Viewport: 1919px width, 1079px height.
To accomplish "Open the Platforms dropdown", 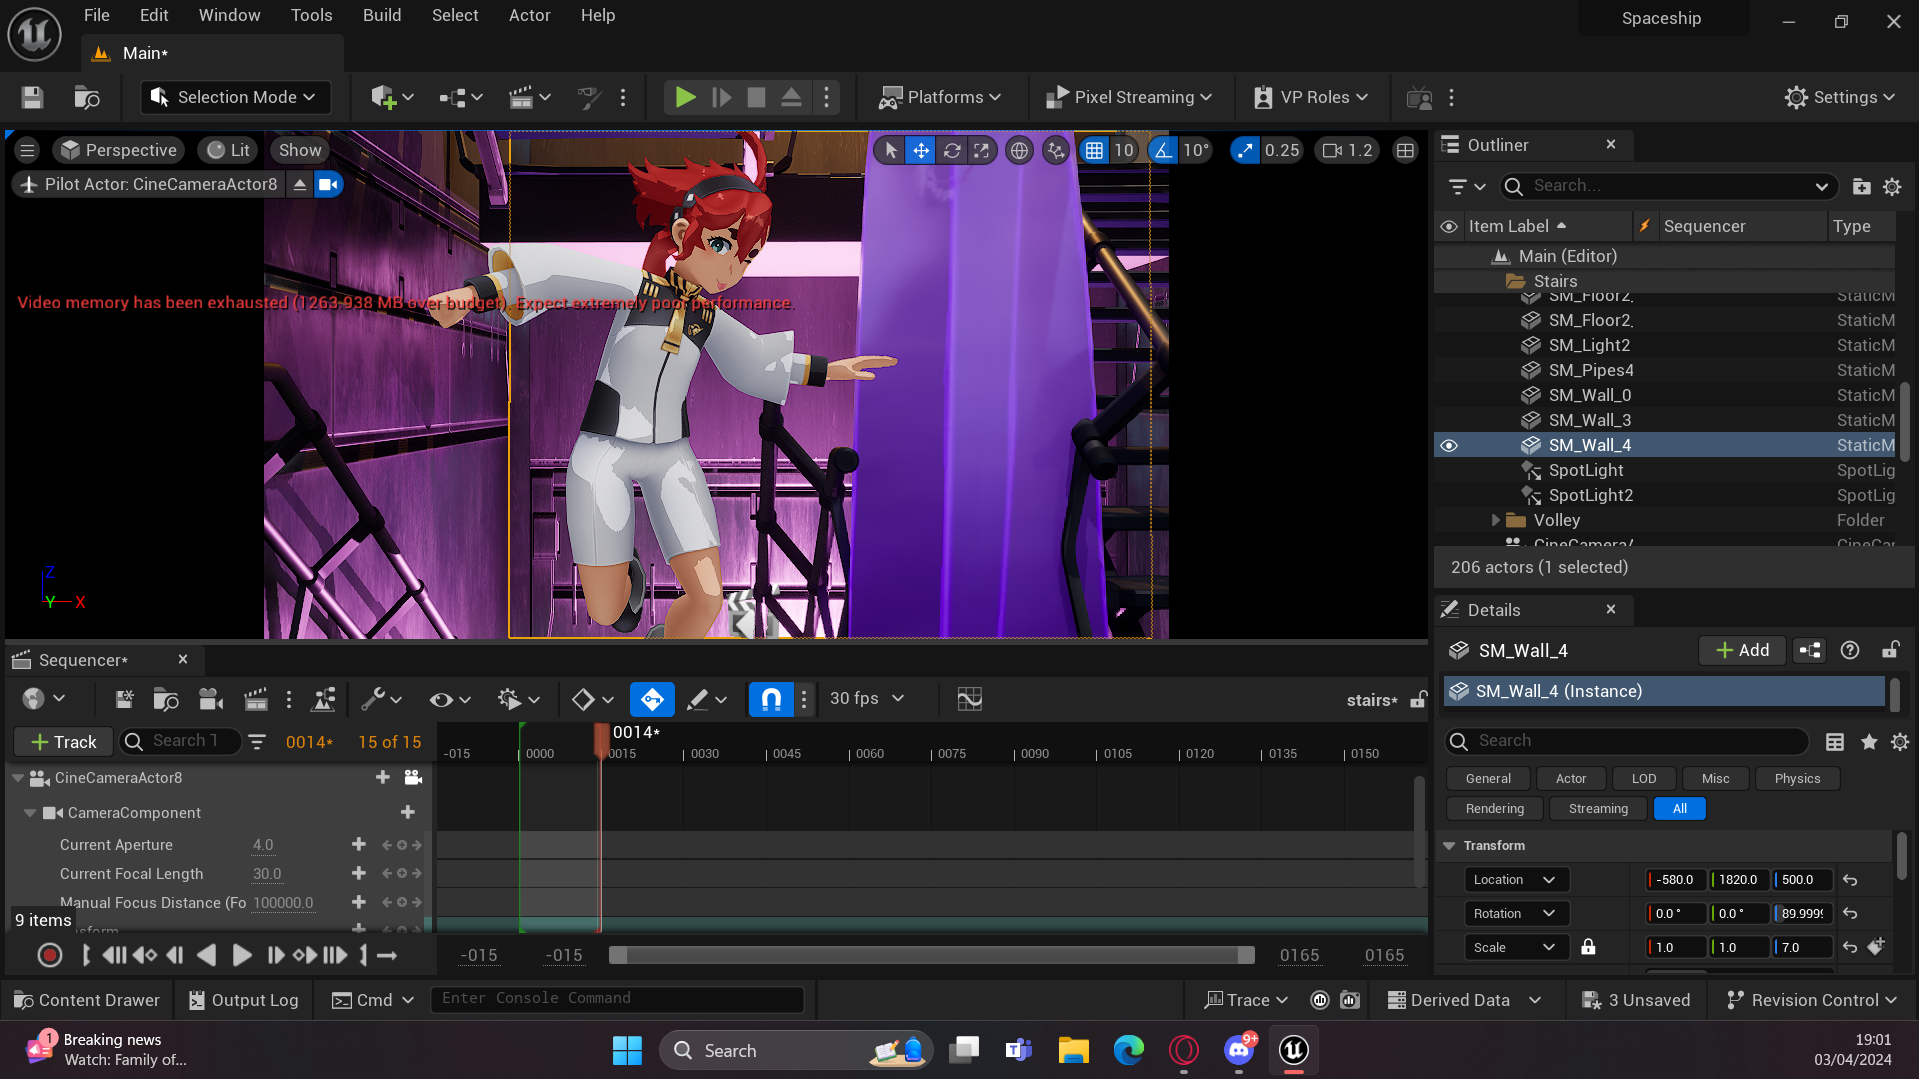I will (x=939, y=97).
